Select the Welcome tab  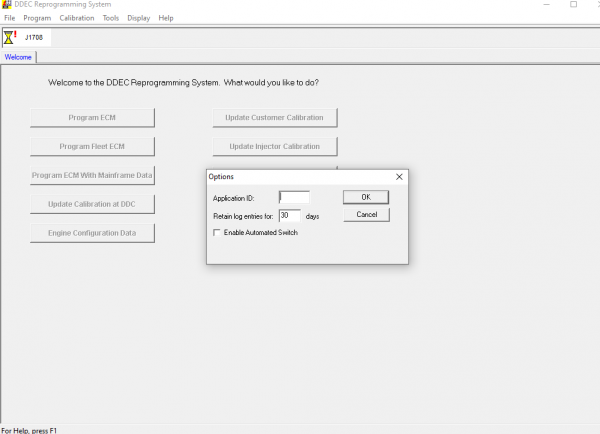(18, 57)
